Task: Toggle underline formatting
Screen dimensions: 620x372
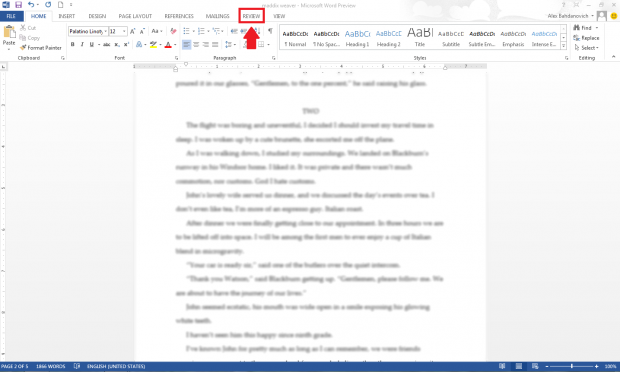Action: coord(93,44)
